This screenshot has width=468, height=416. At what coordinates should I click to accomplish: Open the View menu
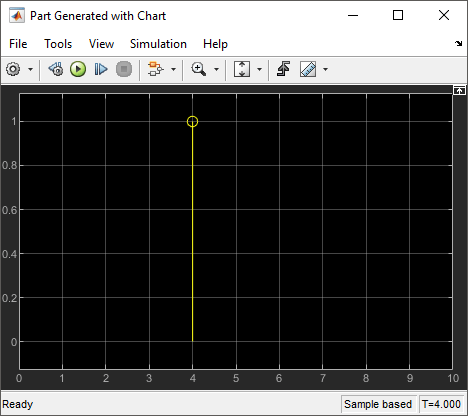(x=101, y=44)
